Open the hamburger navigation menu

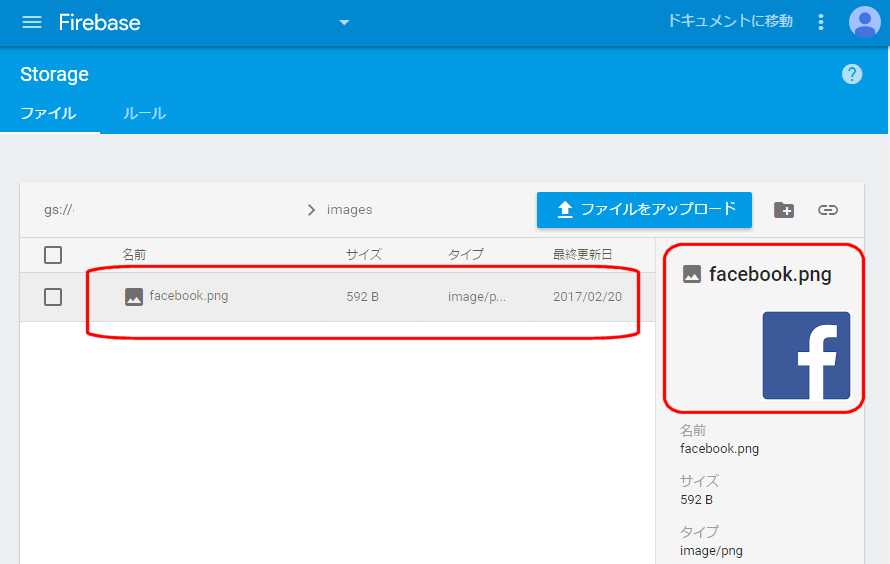(32, 22)
